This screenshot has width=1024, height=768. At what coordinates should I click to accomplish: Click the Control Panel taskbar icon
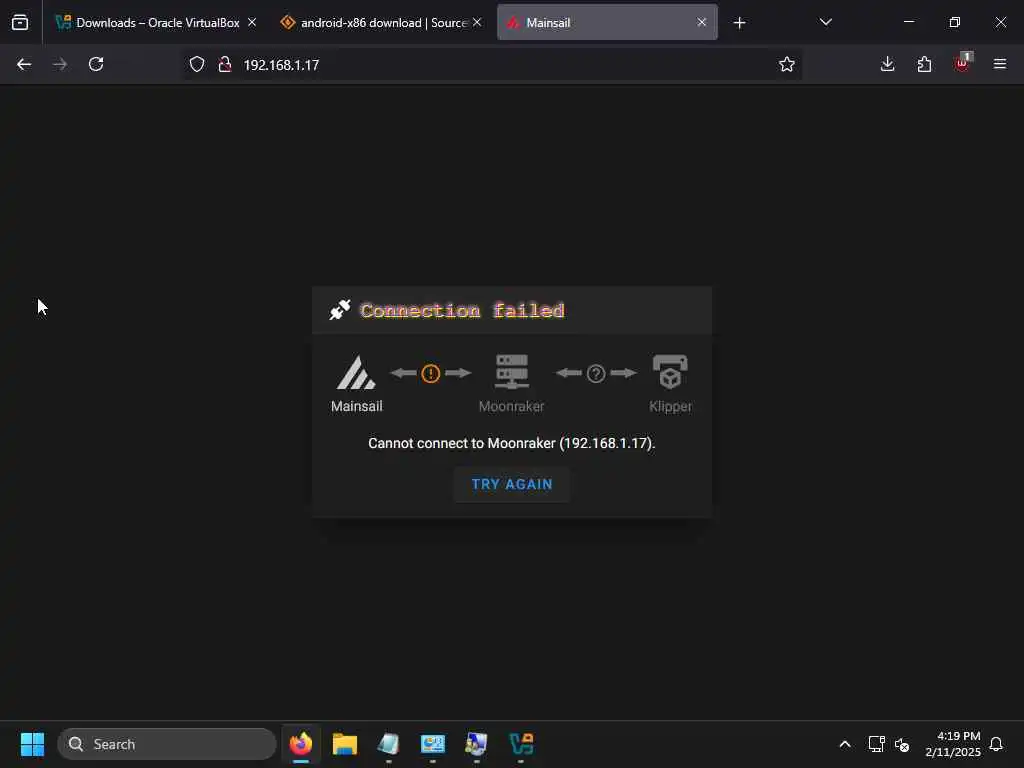(x=432, y=744)
